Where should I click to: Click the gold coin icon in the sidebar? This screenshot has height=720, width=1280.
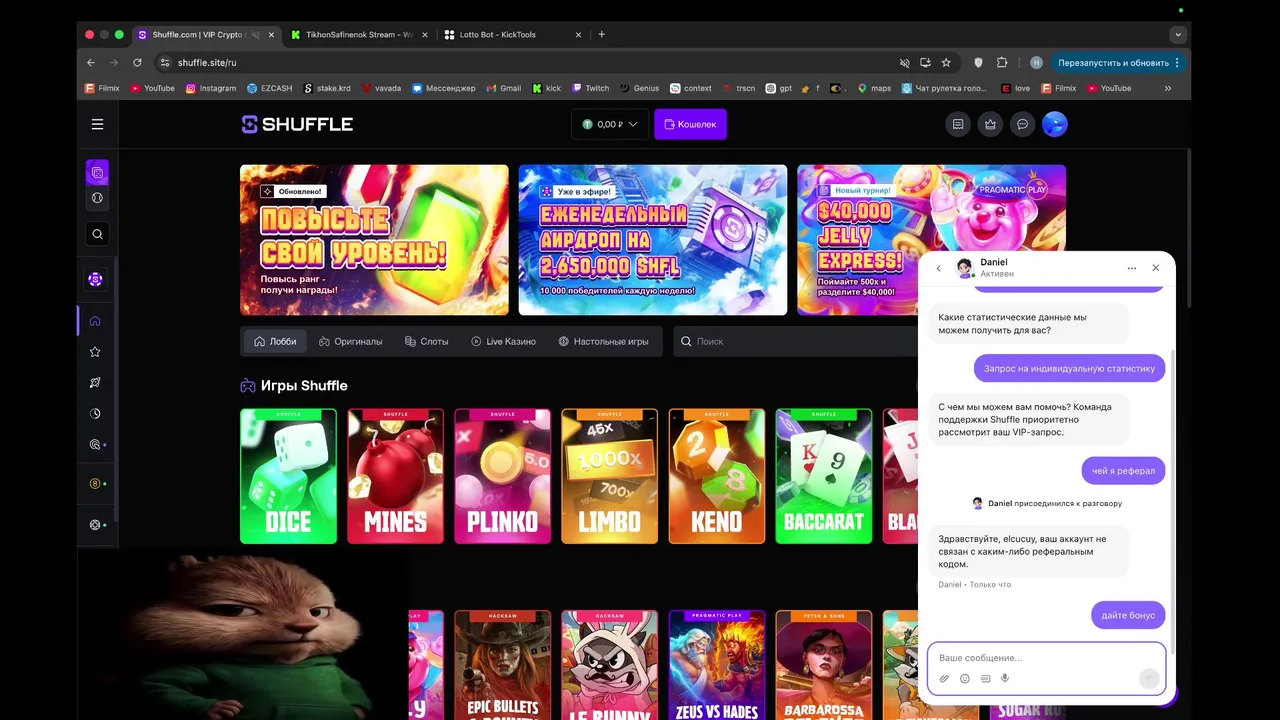[95, 484]
